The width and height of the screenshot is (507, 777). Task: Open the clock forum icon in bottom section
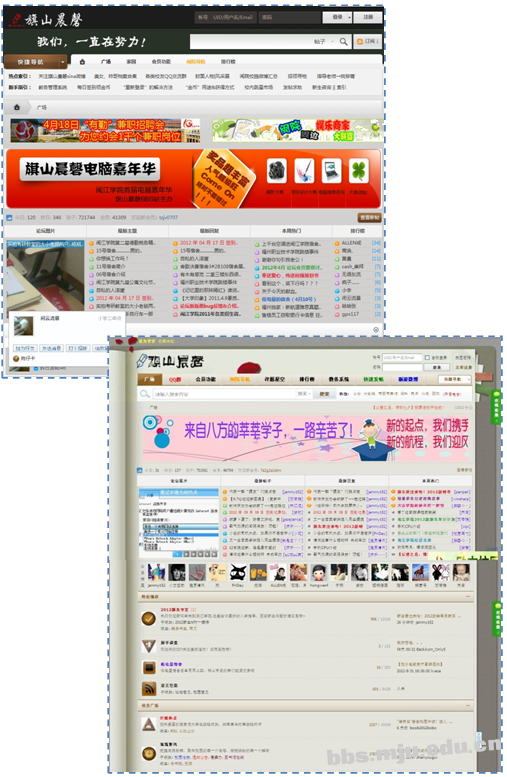(x=149, y=753)
